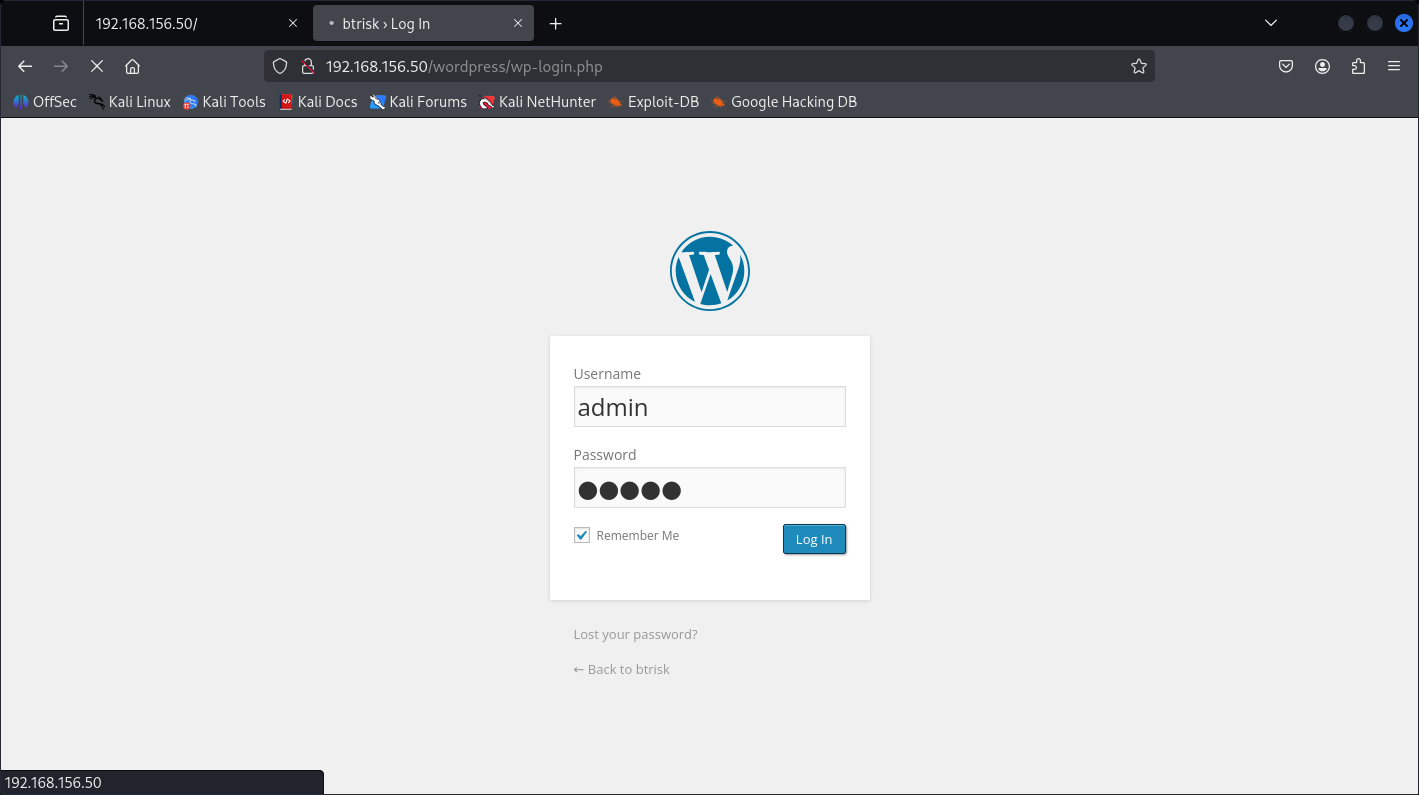Open Kali Forums bookmark
The width and height of the screenshot is (1419, 795).
click(418, 102)
